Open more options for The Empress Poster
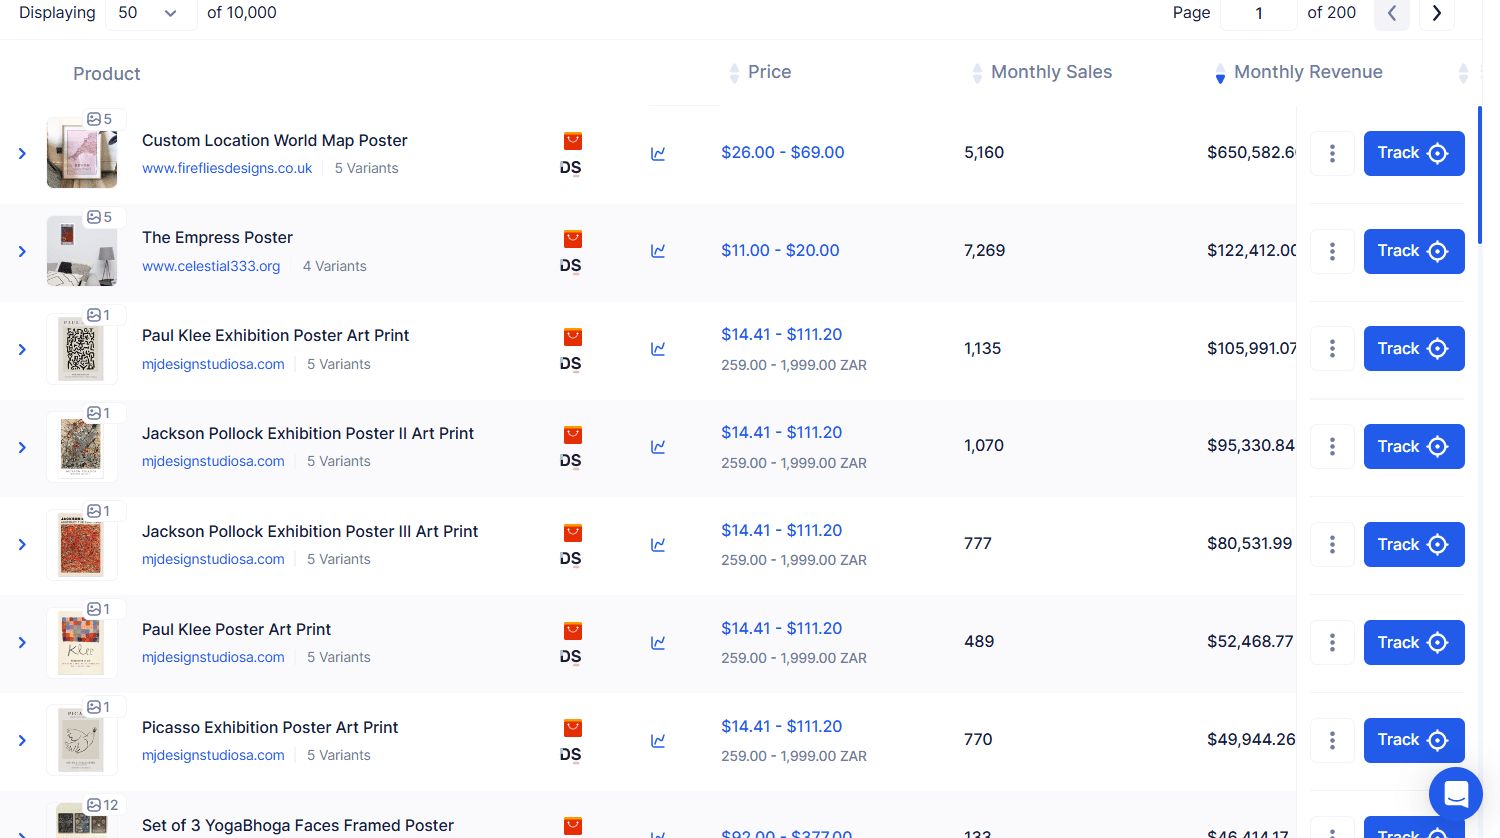This screenshot has width=1500, height=838. pyautogui.click(x=1332, y=251)
